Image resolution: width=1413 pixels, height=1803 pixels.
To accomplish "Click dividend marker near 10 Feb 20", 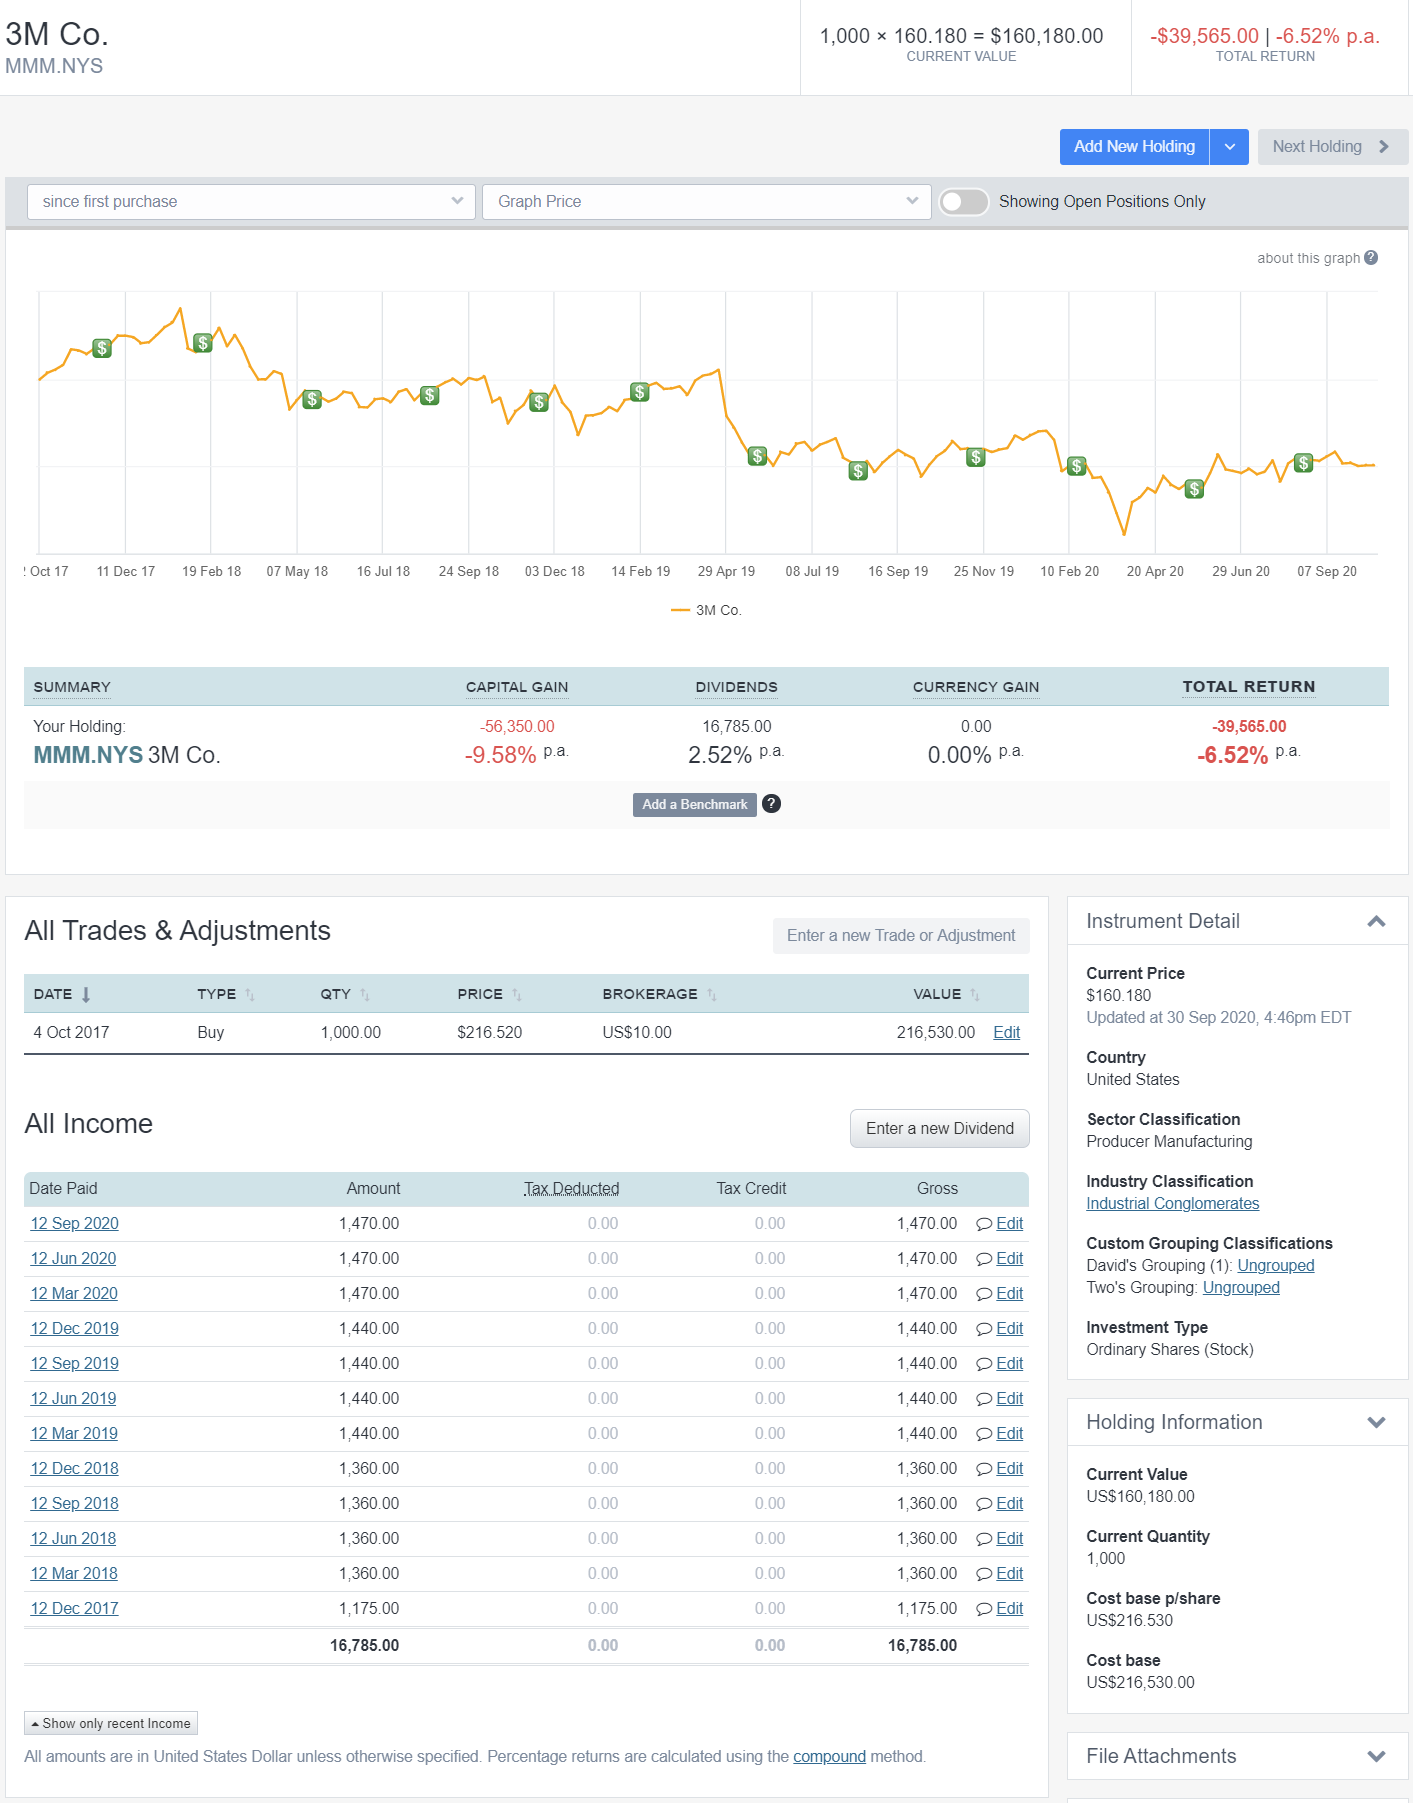I will (1077, 466).
